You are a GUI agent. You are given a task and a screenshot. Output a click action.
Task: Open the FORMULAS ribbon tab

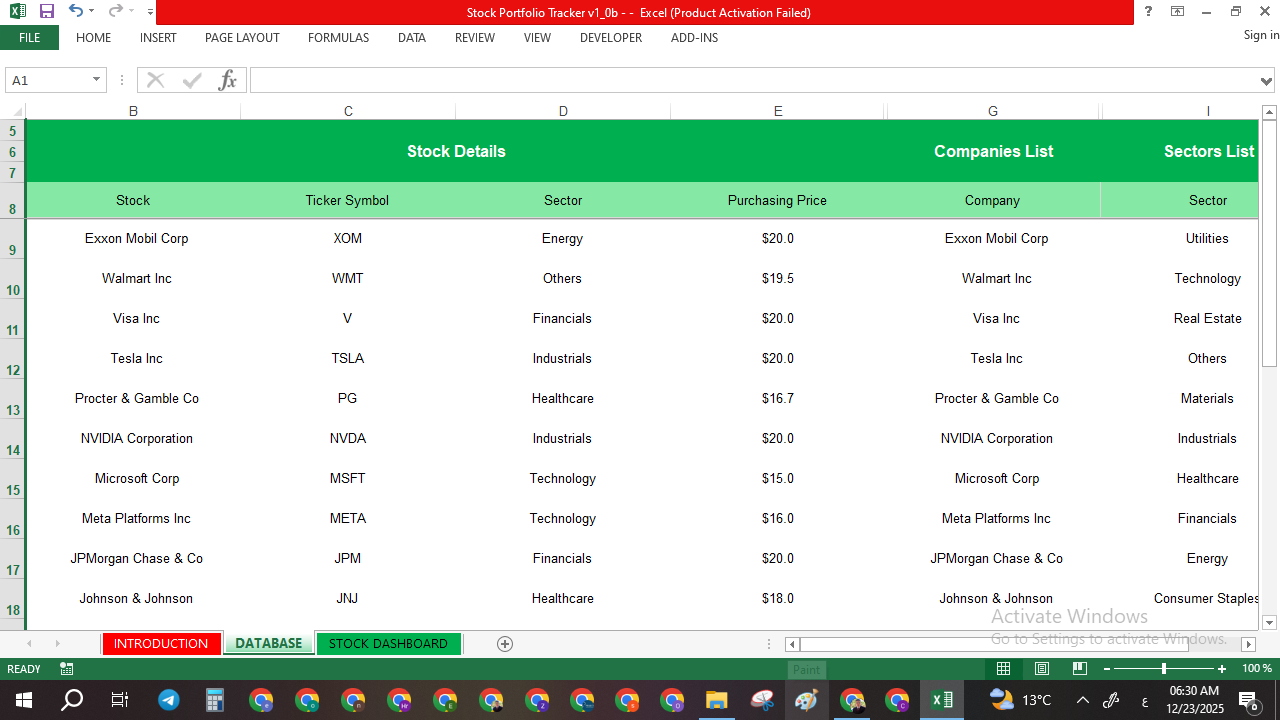point(338,38)
